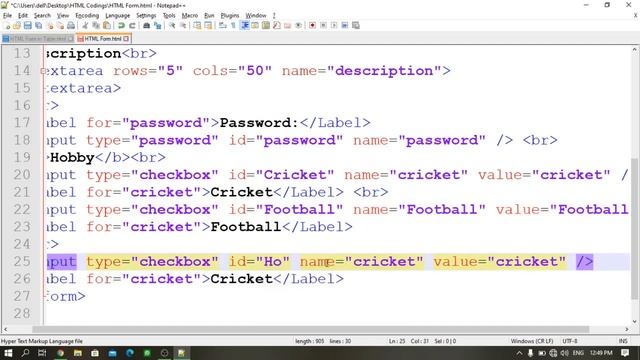640x360 pixels.
Task: Open Find dialog via binoculars icon
Action: [146, 25]
